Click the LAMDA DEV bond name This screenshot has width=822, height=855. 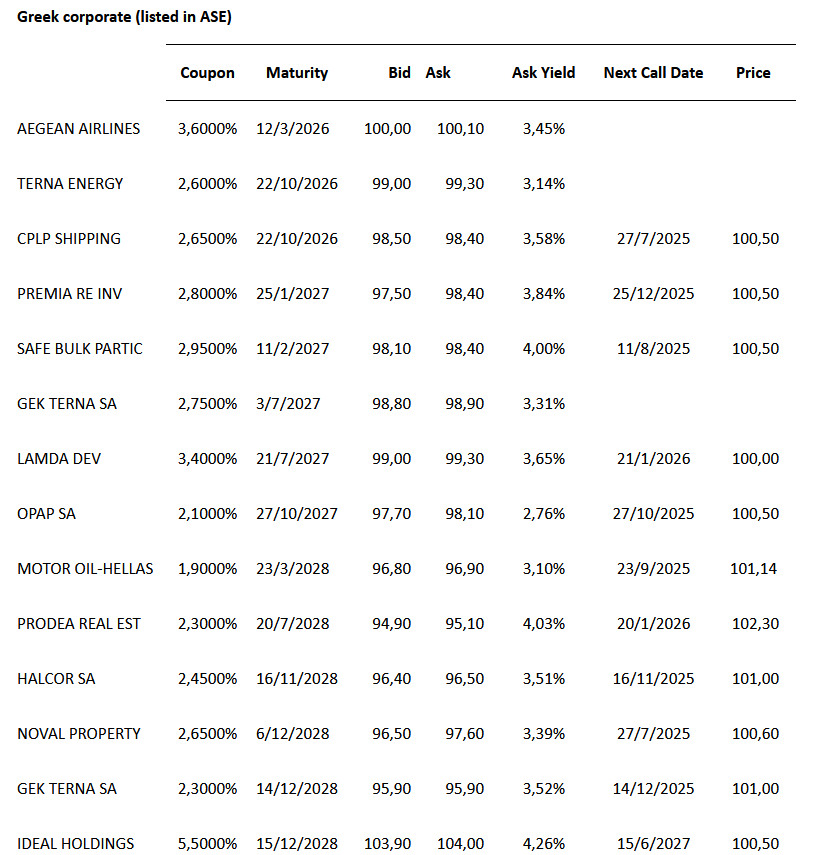59,459
